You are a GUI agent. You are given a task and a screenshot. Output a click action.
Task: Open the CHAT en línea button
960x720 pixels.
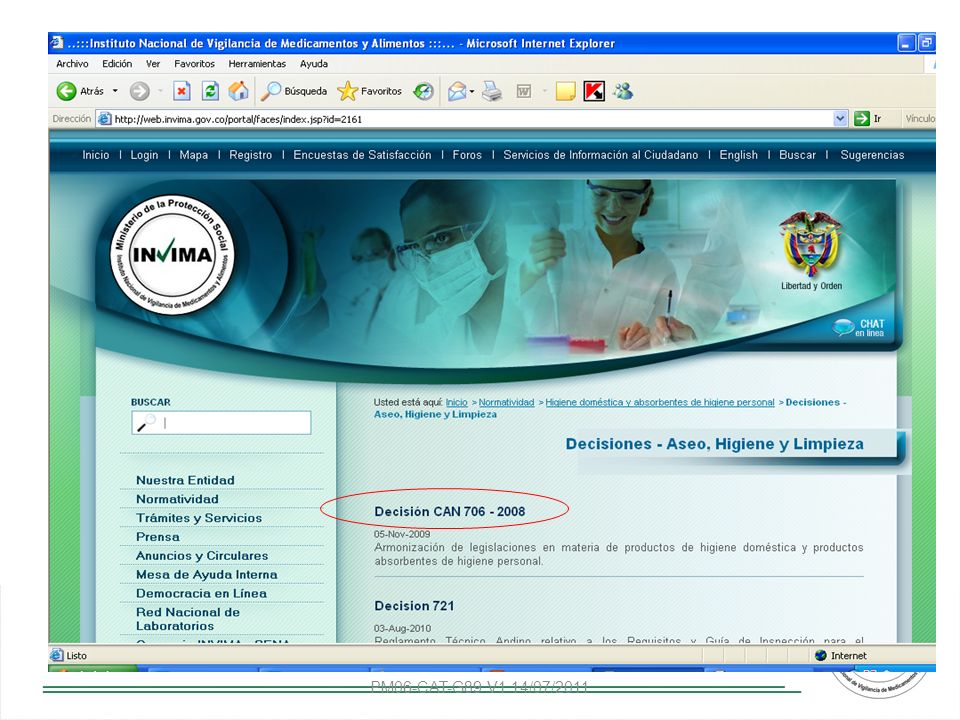[858, 328]
